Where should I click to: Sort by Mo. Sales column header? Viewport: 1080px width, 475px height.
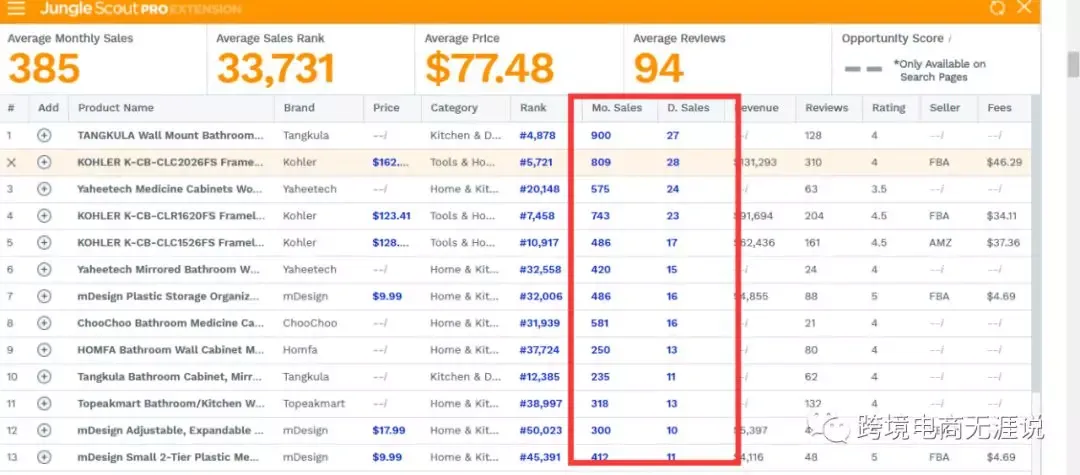pos(616,108)
